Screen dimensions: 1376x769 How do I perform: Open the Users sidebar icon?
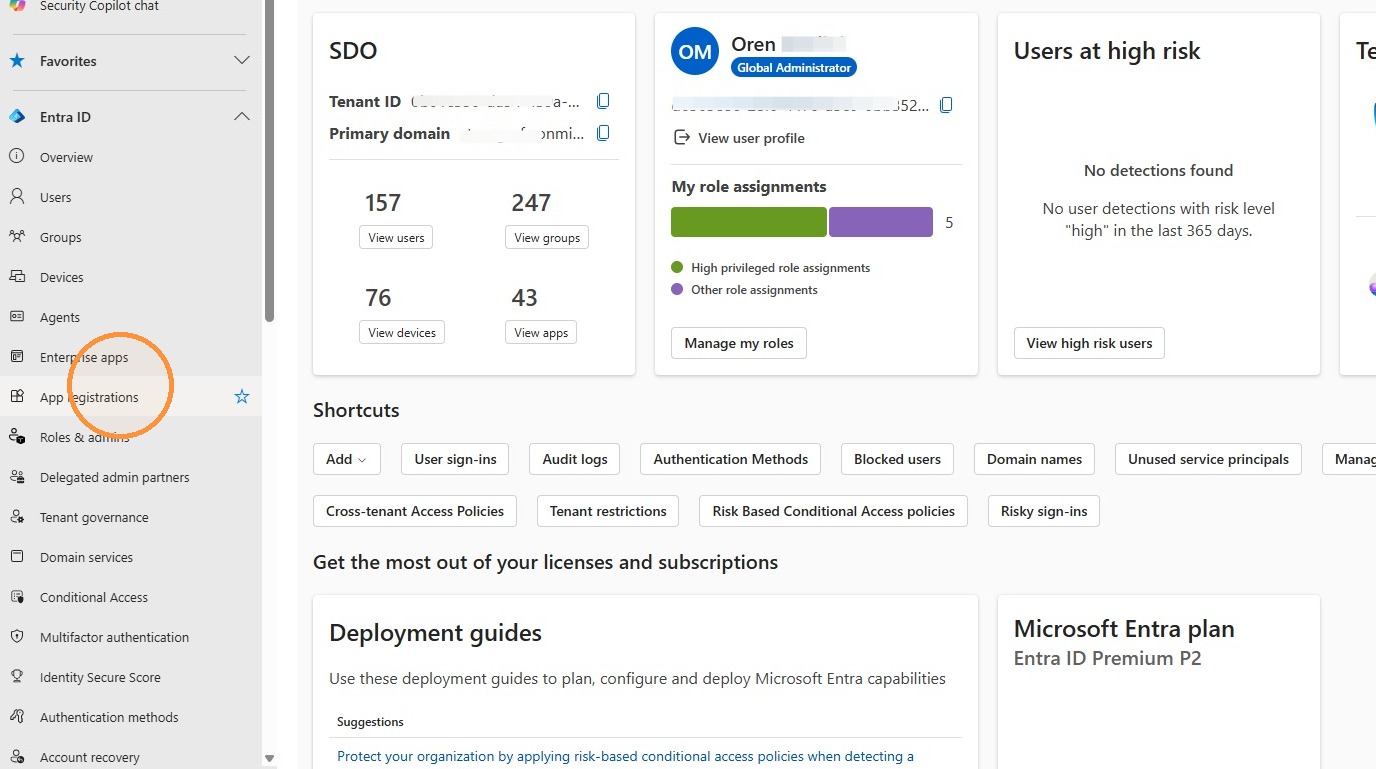tap(17, 197)
